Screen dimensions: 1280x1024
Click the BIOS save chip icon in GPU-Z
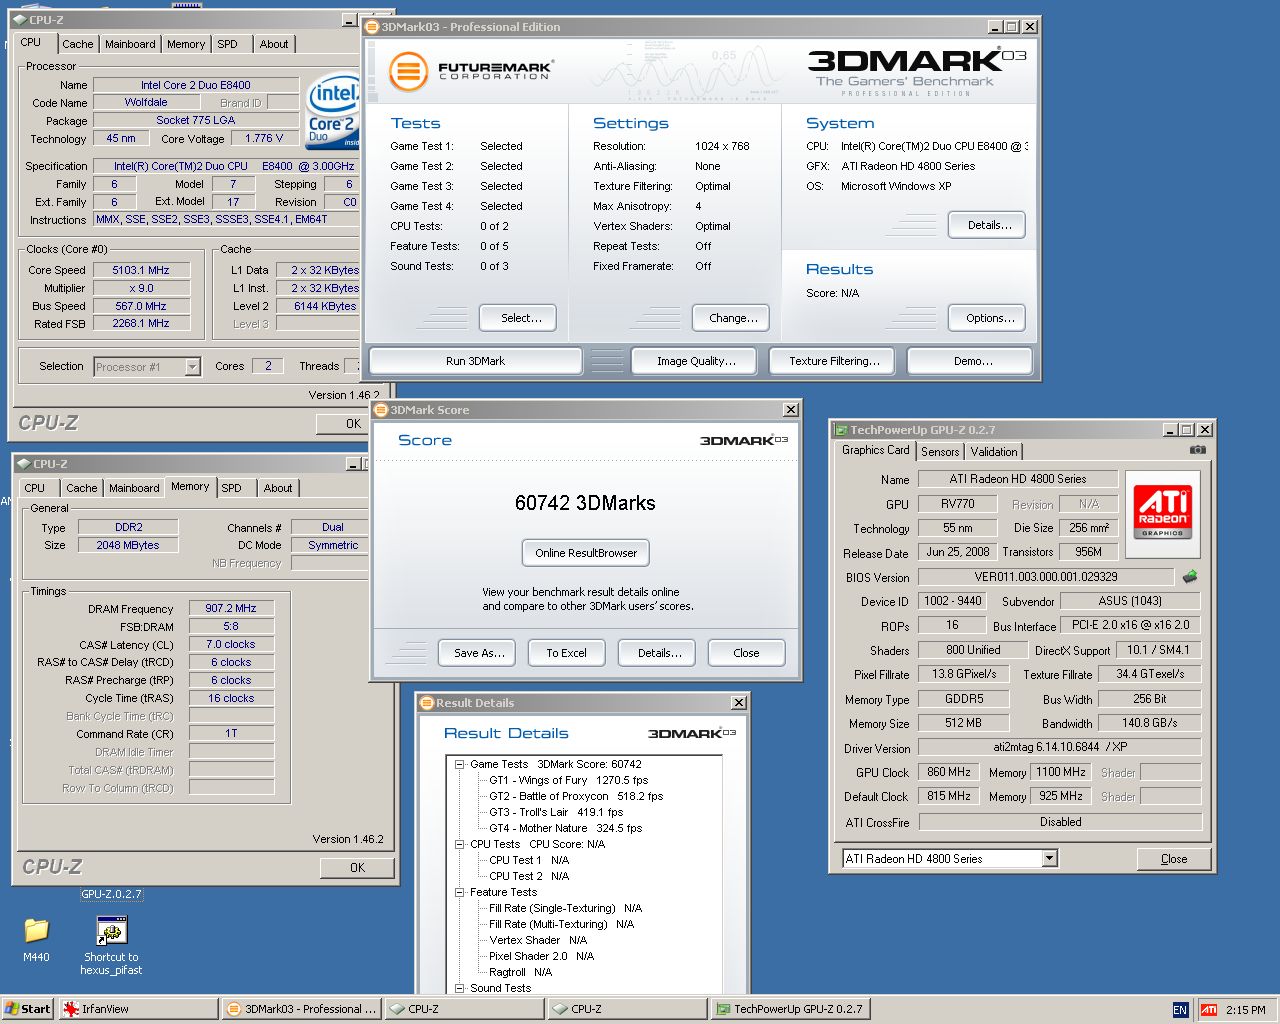click(1189, 577)
